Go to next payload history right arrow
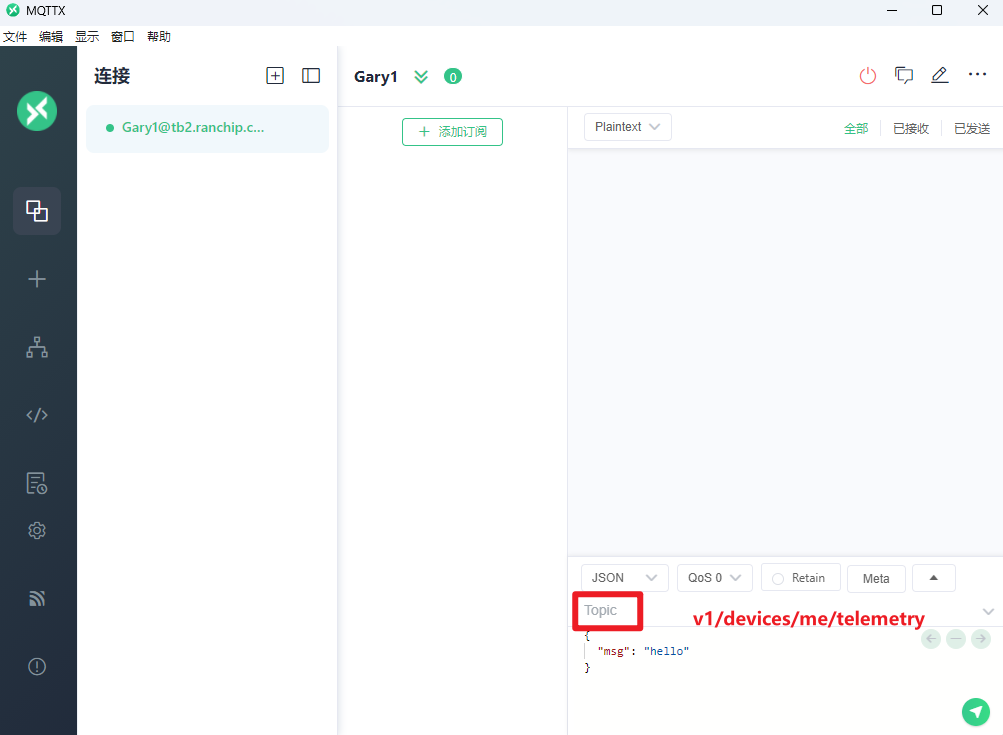The height and width of the screenshot is (735, 1003). 981,638
